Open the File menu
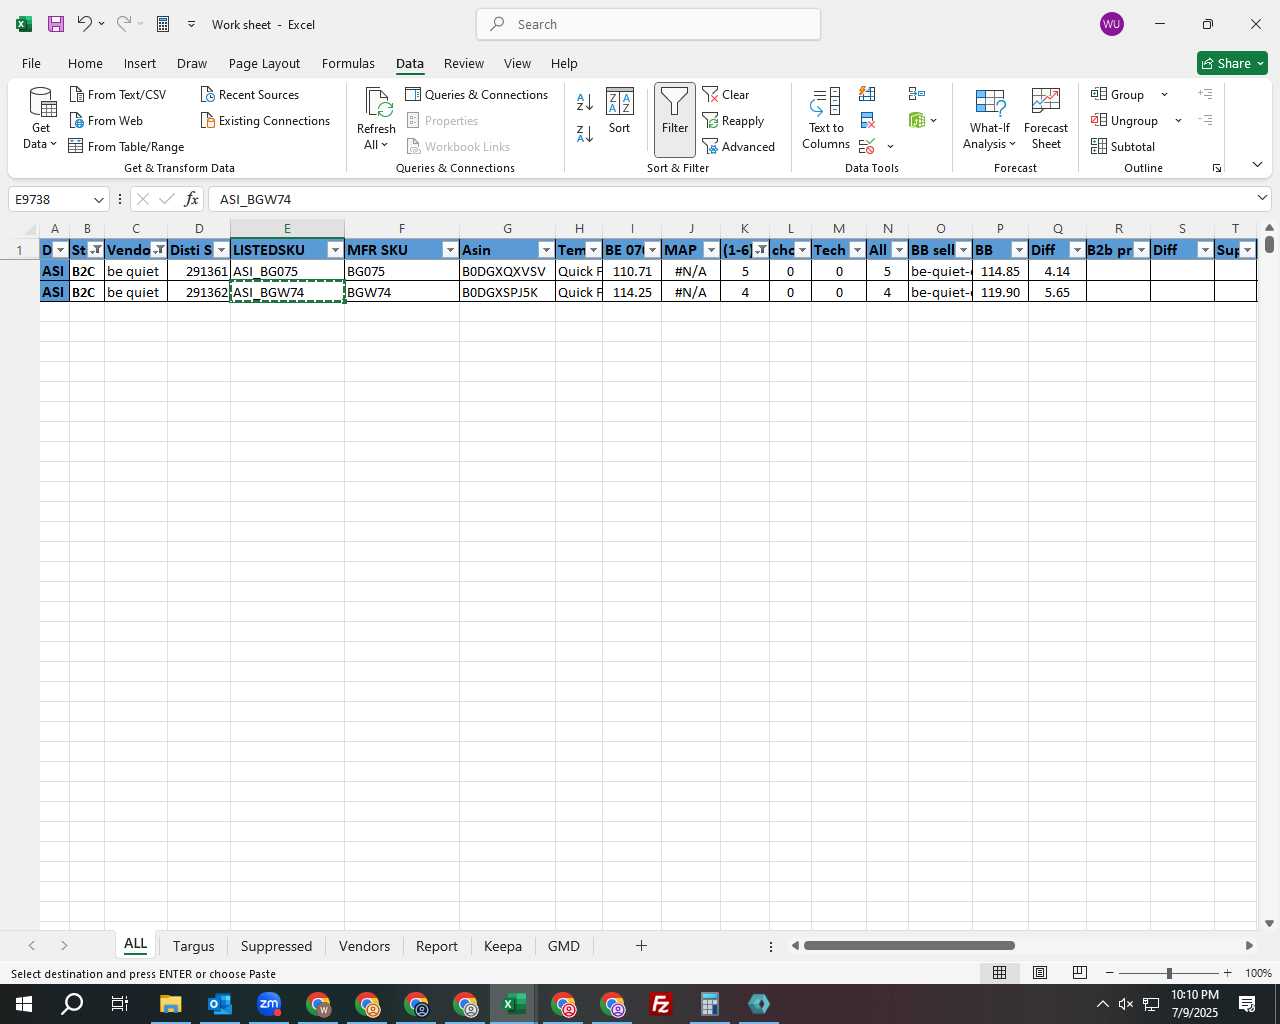 coord(31,63)
